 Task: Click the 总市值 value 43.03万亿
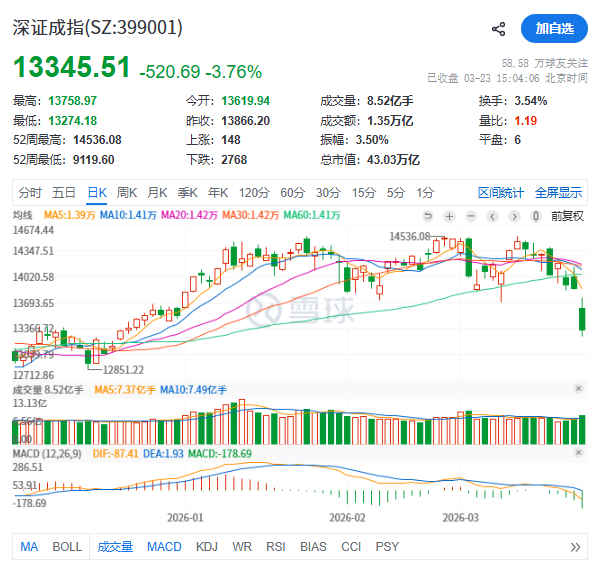click(x=393, y=160)
